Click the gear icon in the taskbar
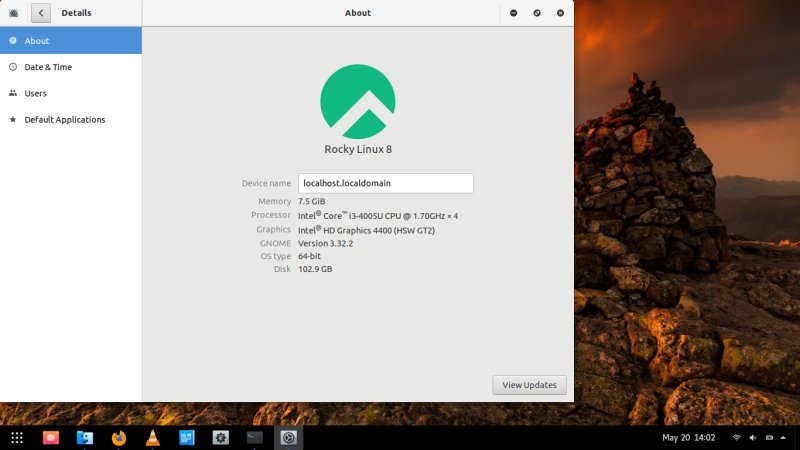The width and height of the screenshot is (800, 450). click(x=221, y=437)
